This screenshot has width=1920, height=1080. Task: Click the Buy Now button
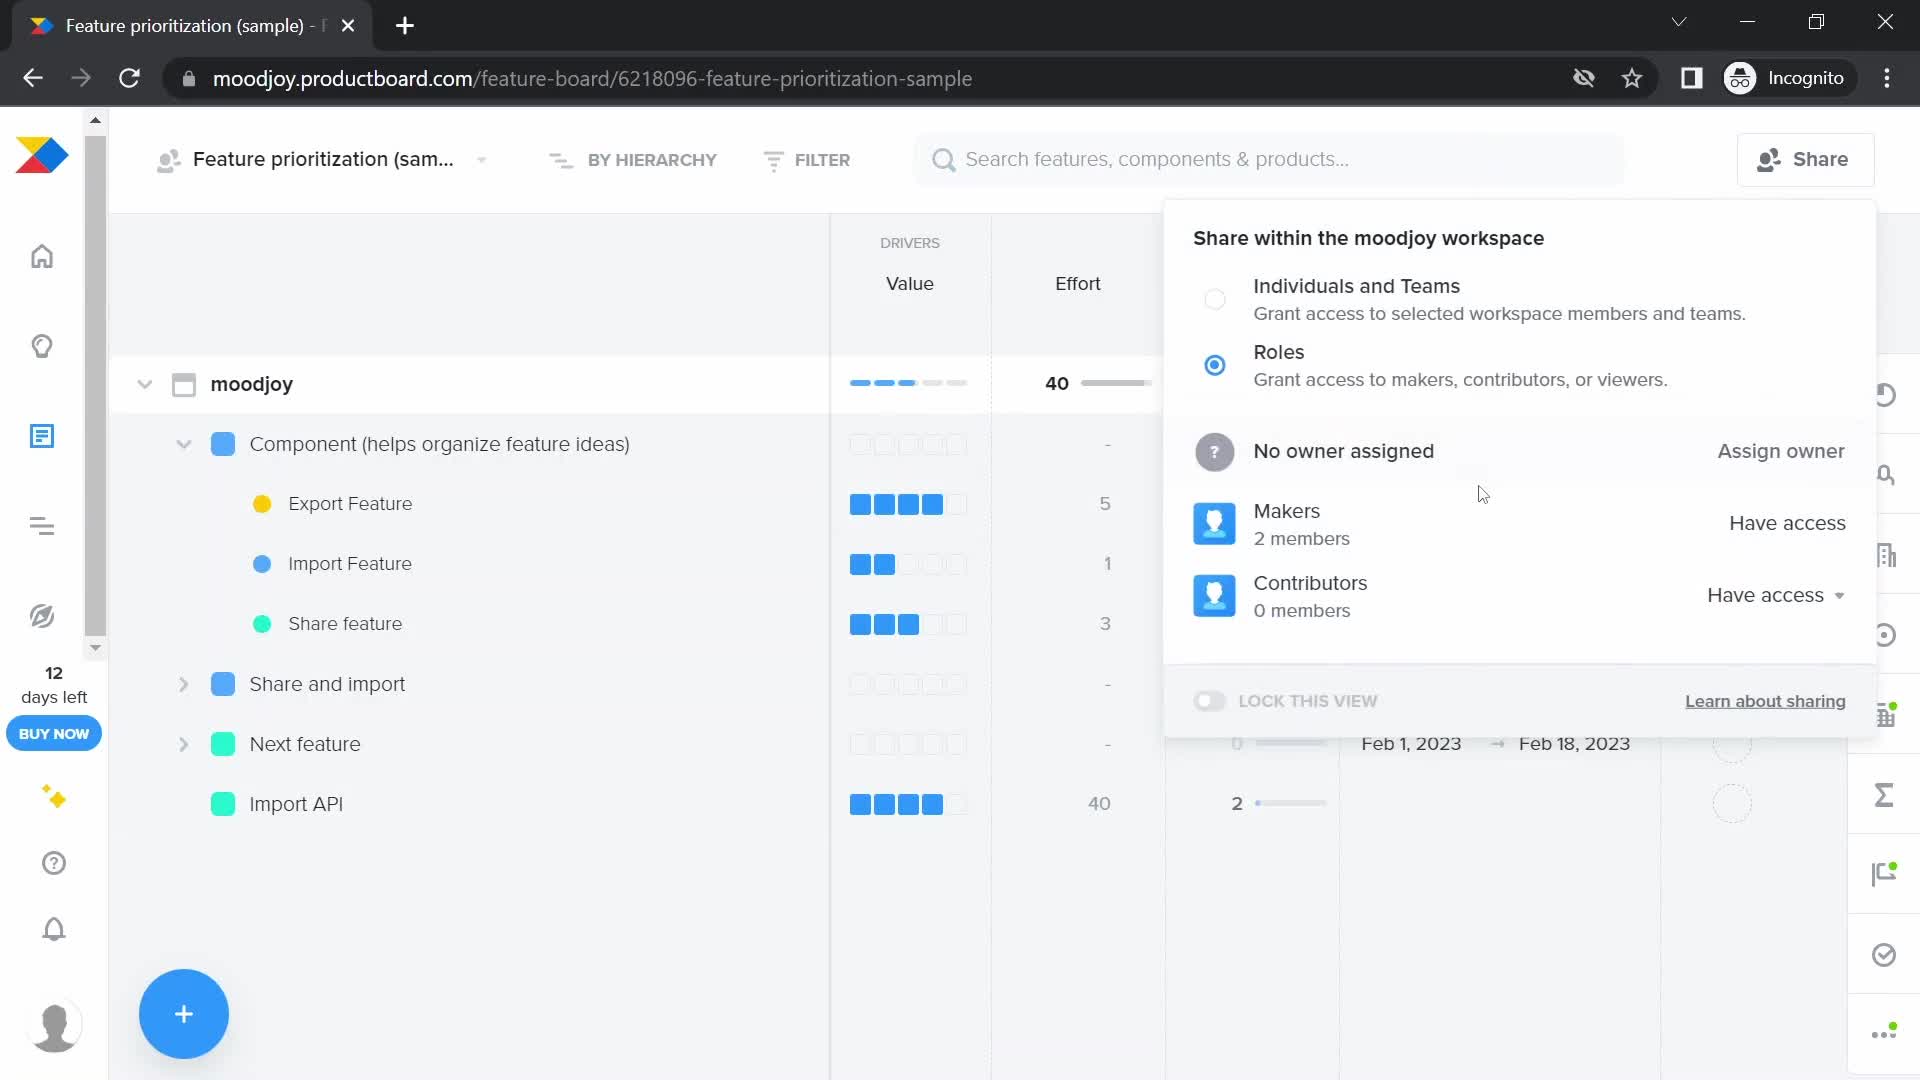point(54,733)
